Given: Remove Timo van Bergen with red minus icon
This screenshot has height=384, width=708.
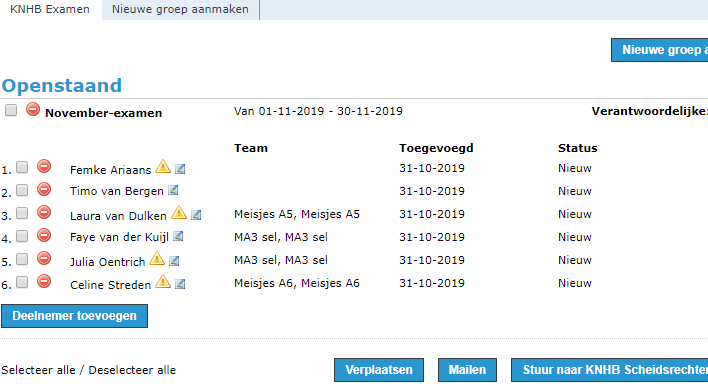Looking at the screenshot, I should tap(44, 189).
